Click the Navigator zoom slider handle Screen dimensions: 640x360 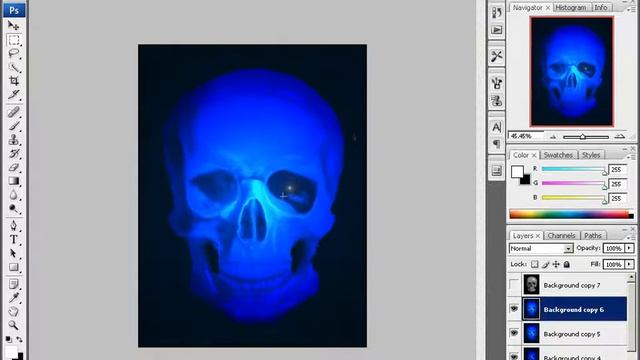click(583, 137)
